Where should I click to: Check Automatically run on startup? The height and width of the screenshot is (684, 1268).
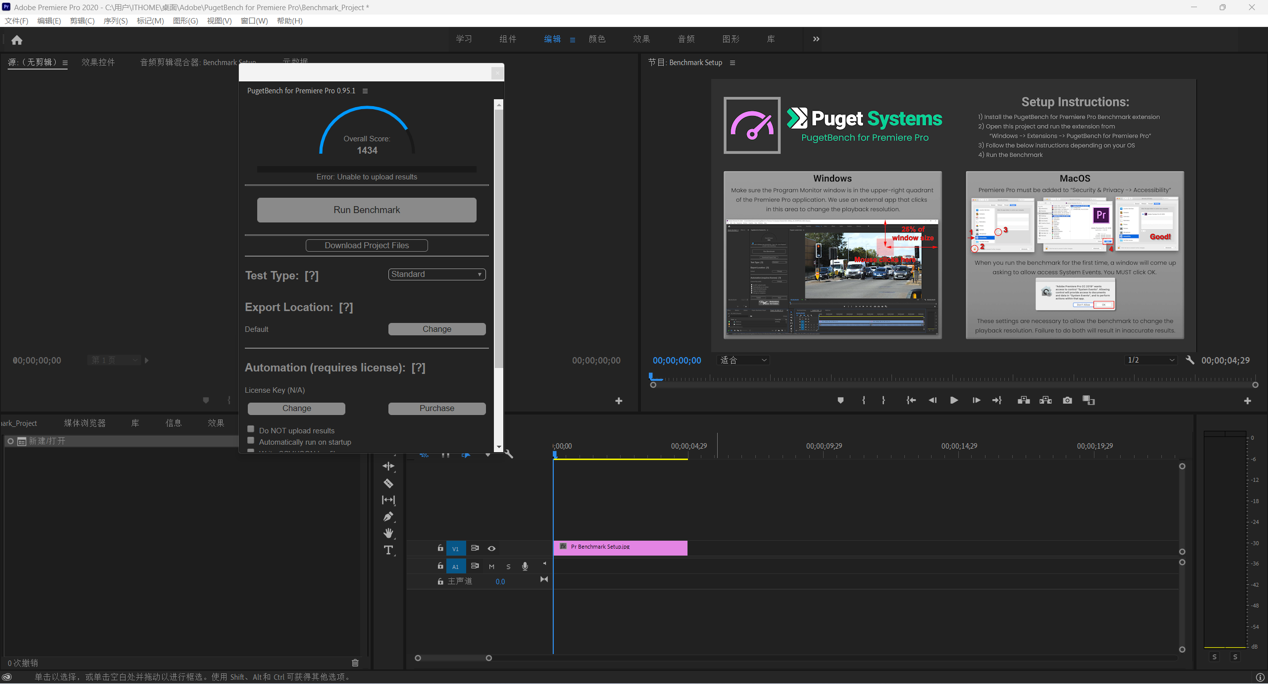(251, 441)
